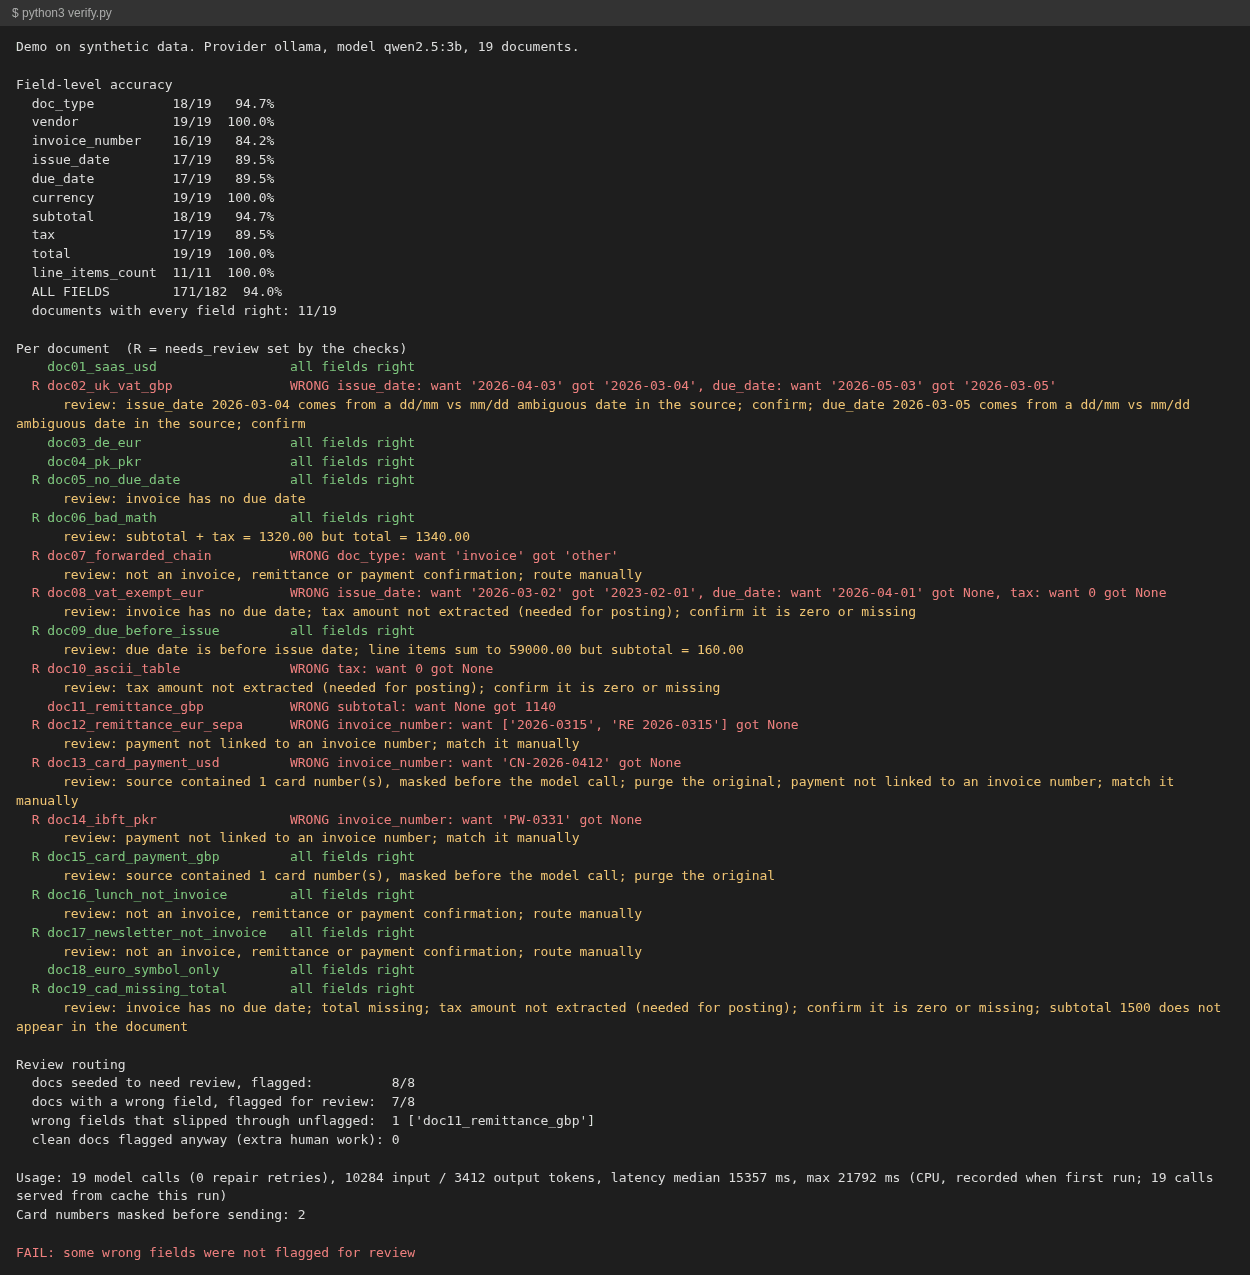
Task: Click the red 'FAIL: some wrong fields' message
Action: click(215, 1253)
